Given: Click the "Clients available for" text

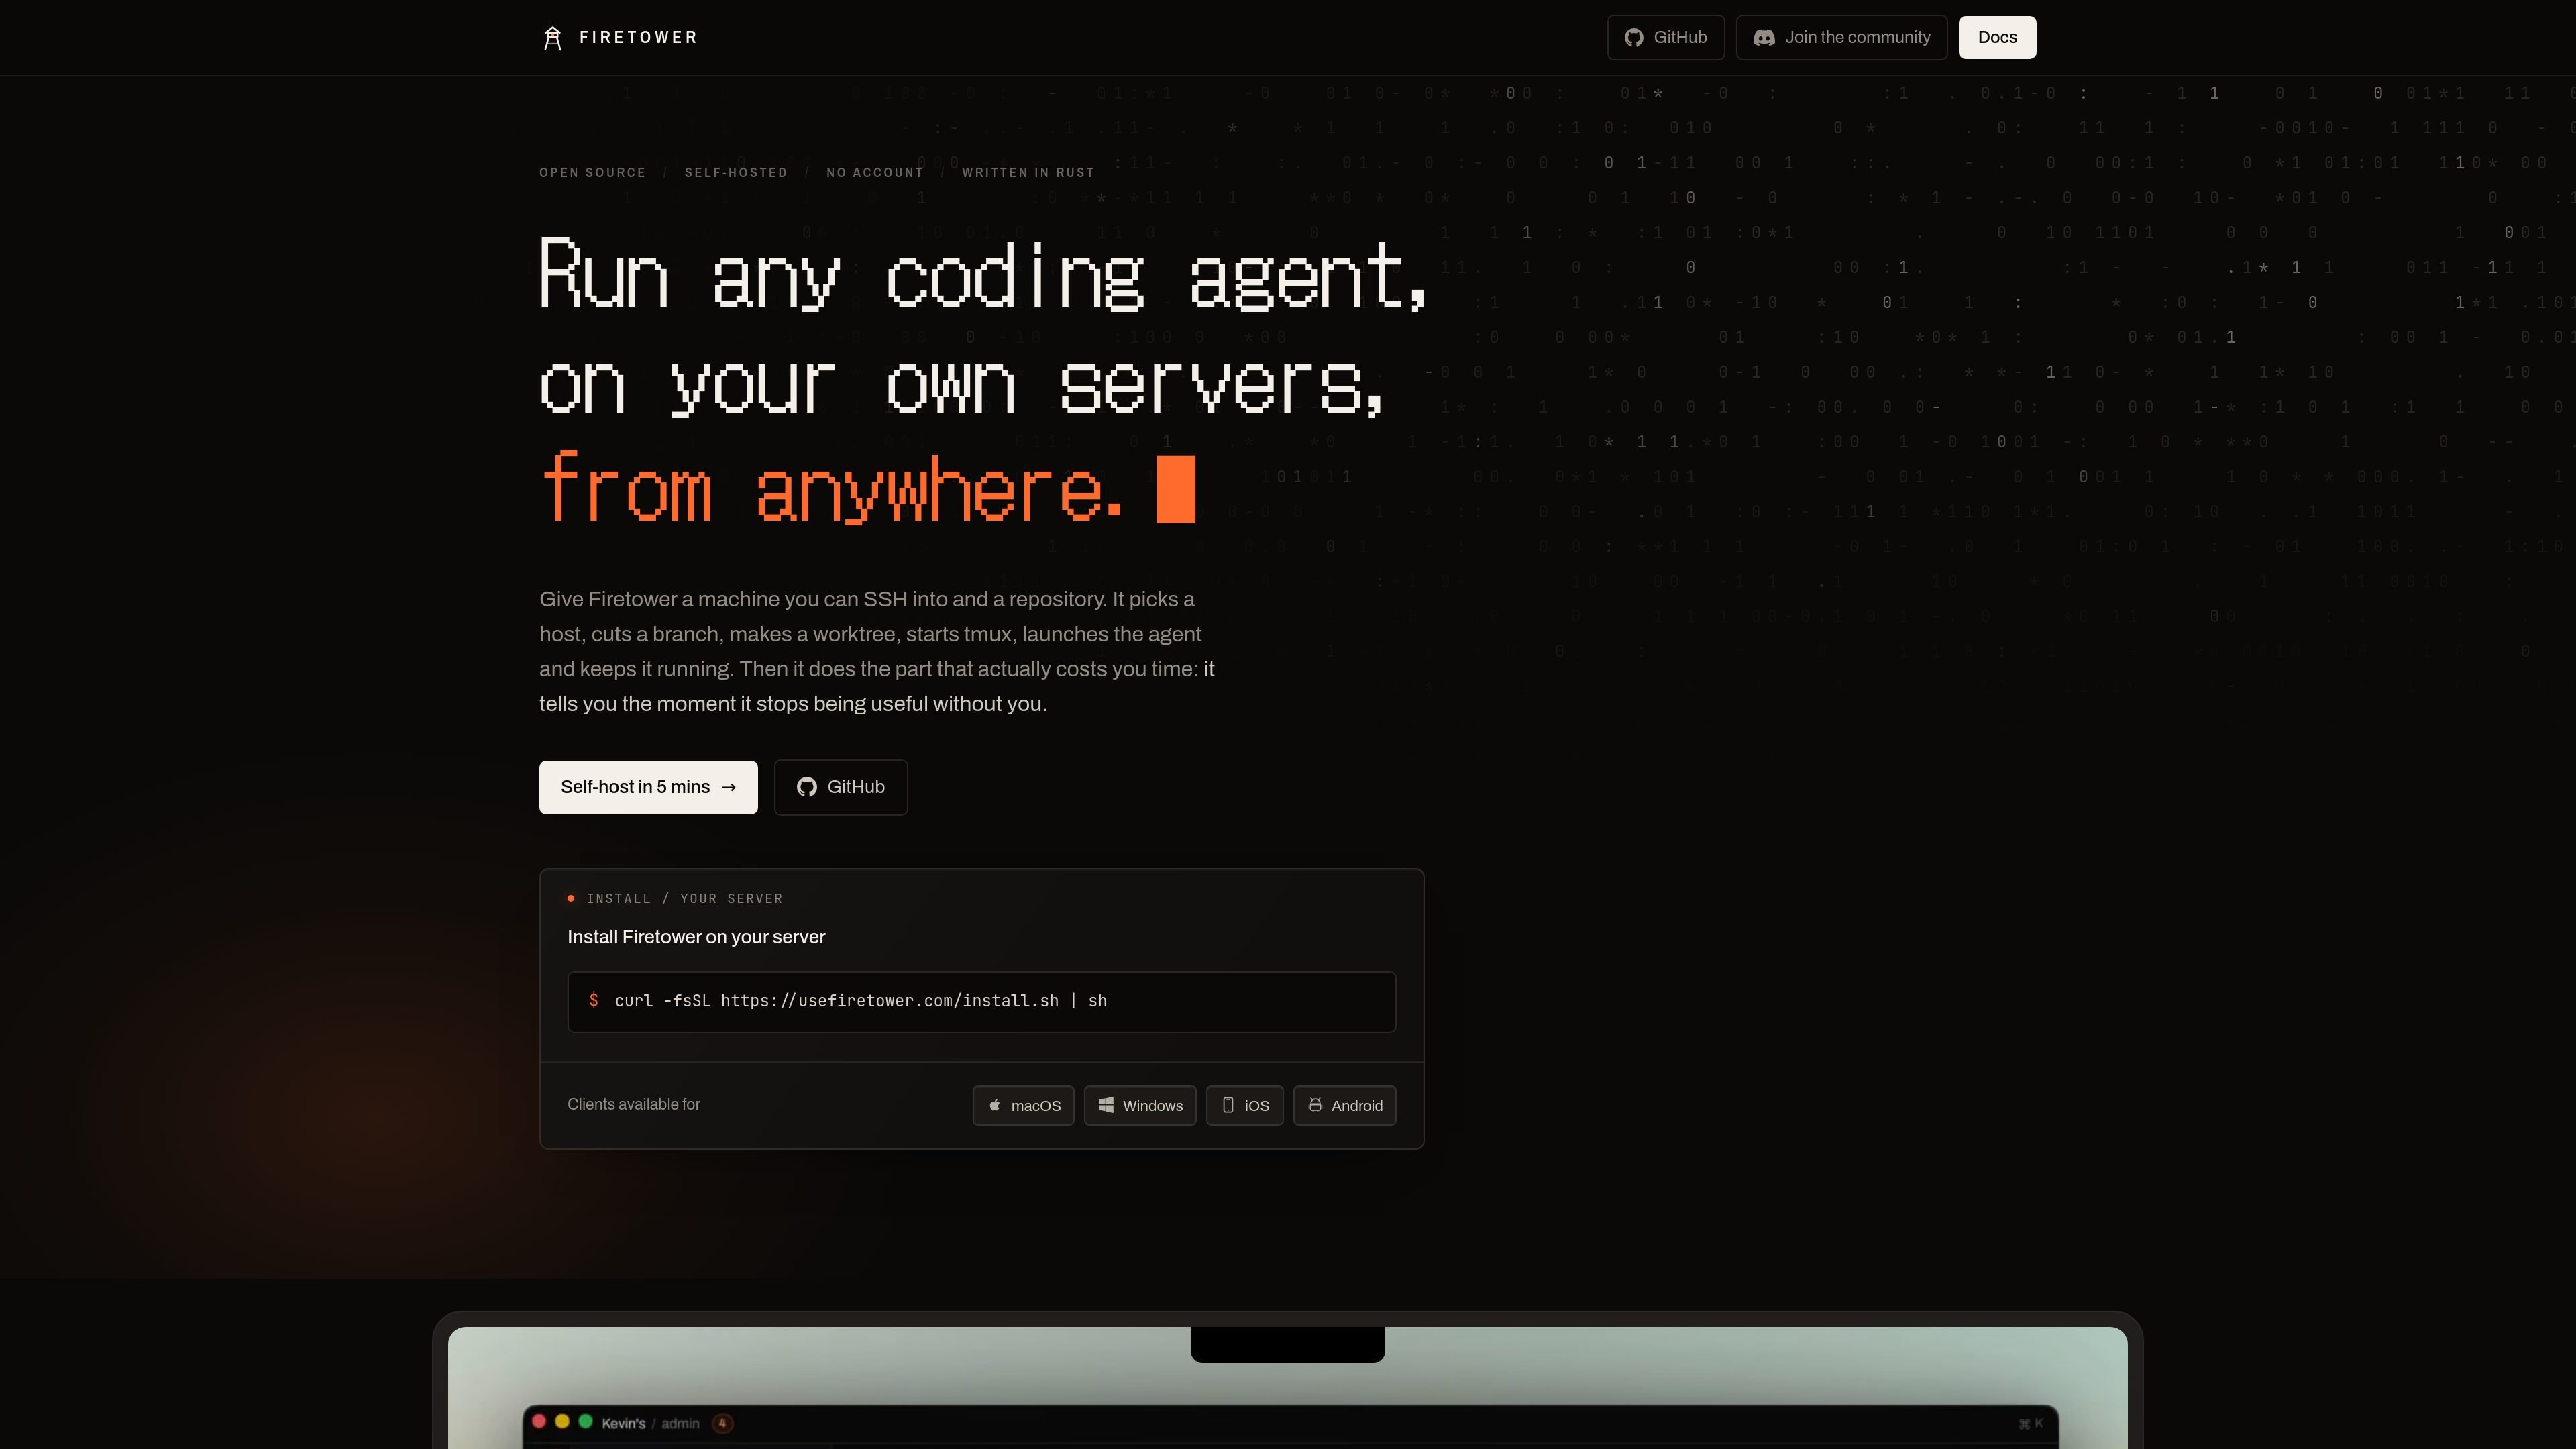Looking at the screenshot, I should click(633, 1104).
